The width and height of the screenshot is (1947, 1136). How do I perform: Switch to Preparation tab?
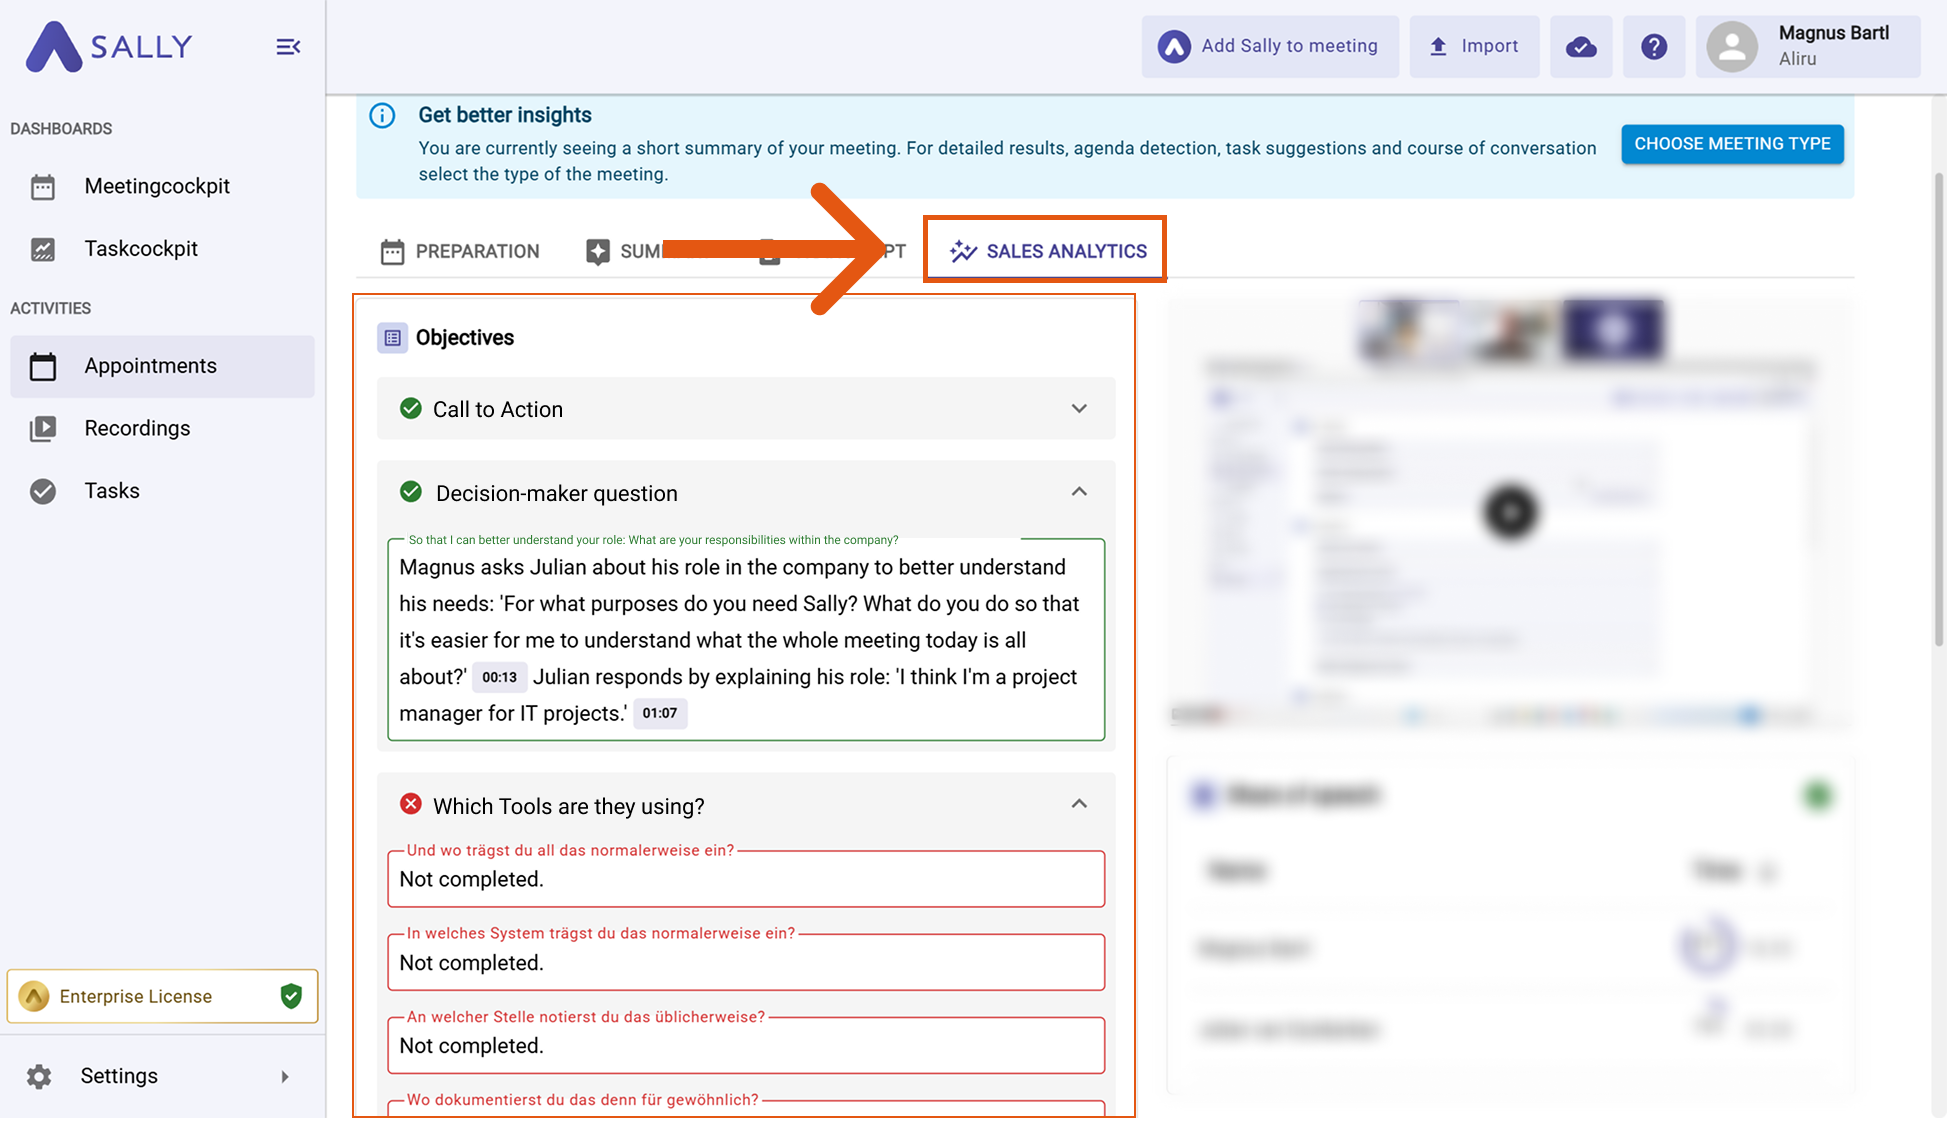tap(460, 251)
